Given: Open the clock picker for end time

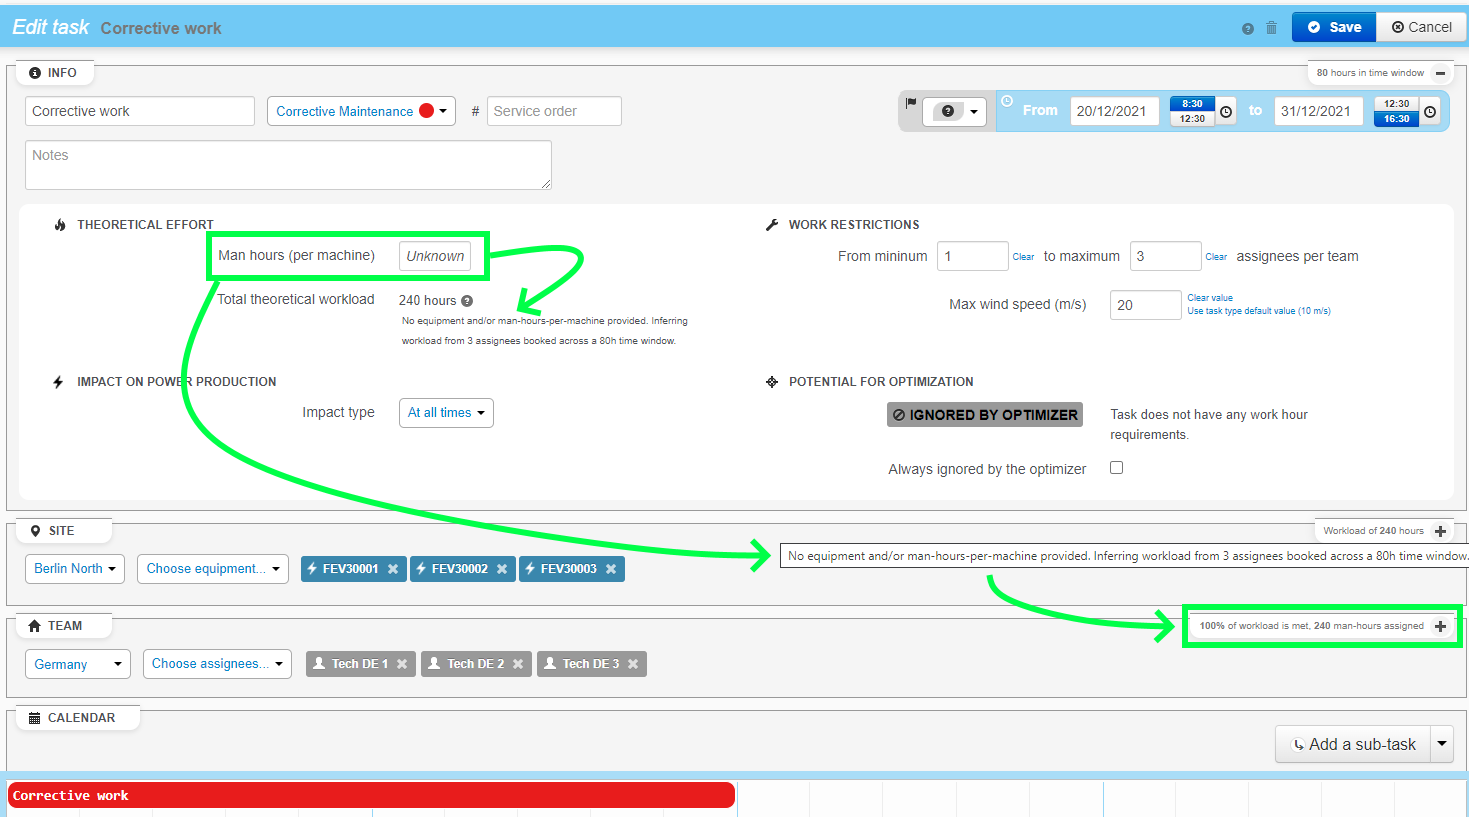Looking at the screenshot, I should coord(1430,112).
